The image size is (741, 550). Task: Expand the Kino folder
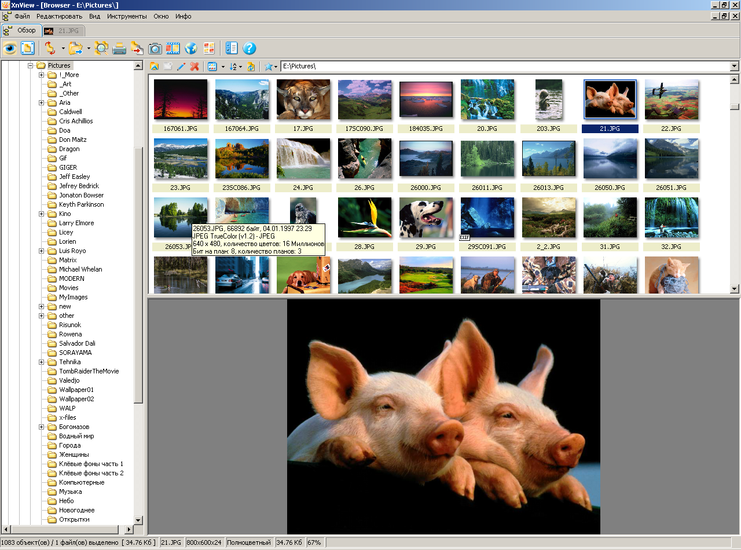42,214
